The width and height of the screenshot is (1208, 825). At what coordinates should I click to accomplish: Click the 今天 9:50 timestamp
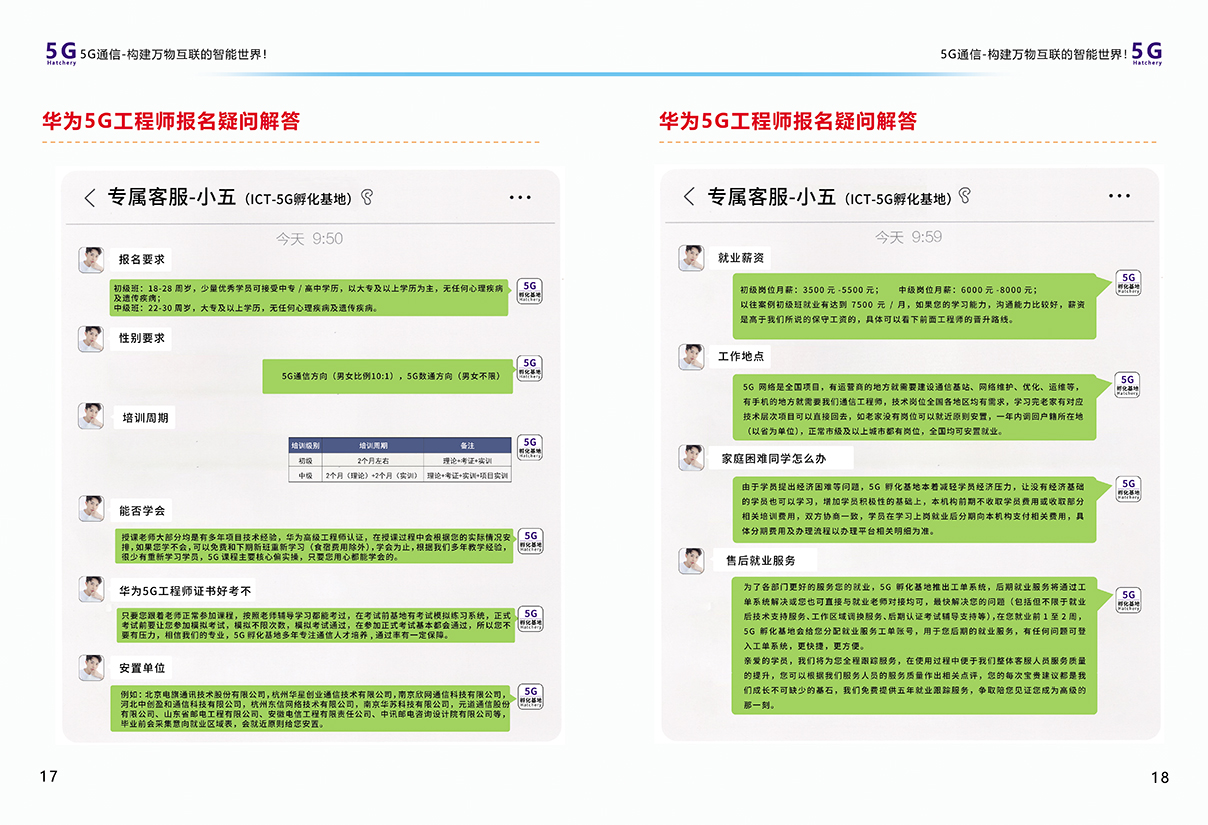pos(309,238)
